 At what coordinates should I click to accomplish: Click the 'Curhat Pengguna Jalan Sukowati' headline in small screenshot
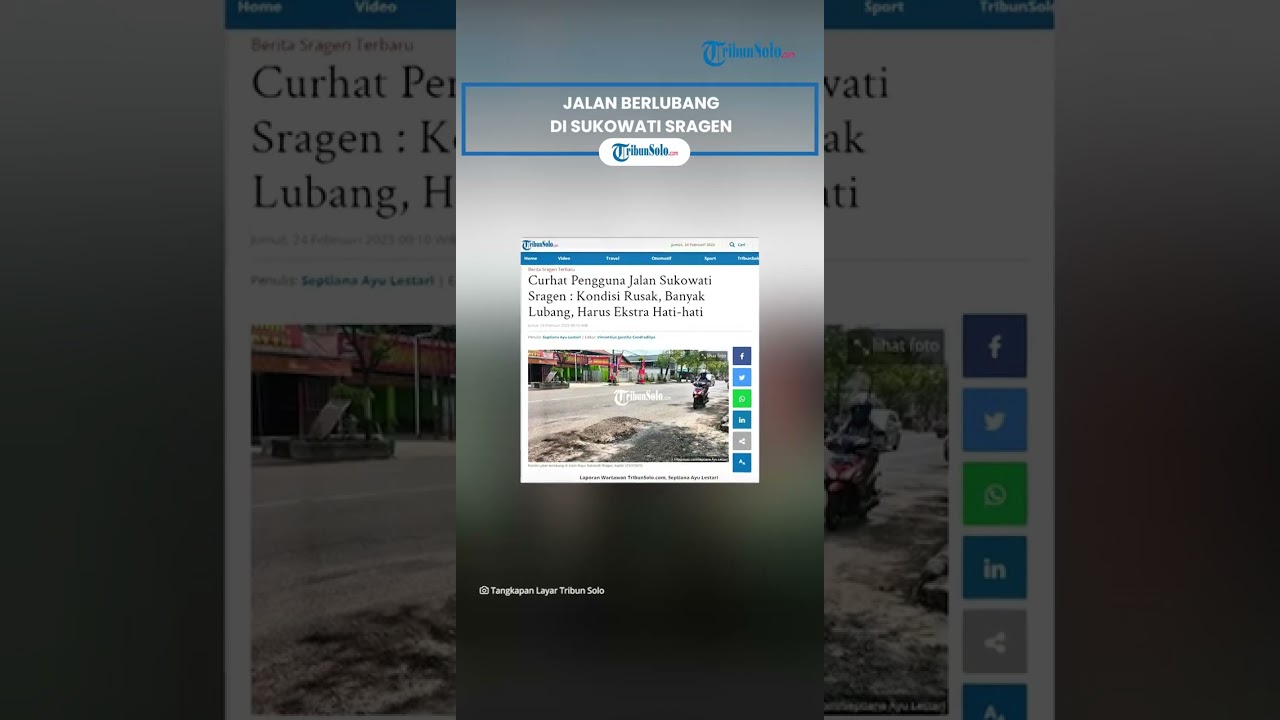(x=620, y=296)
